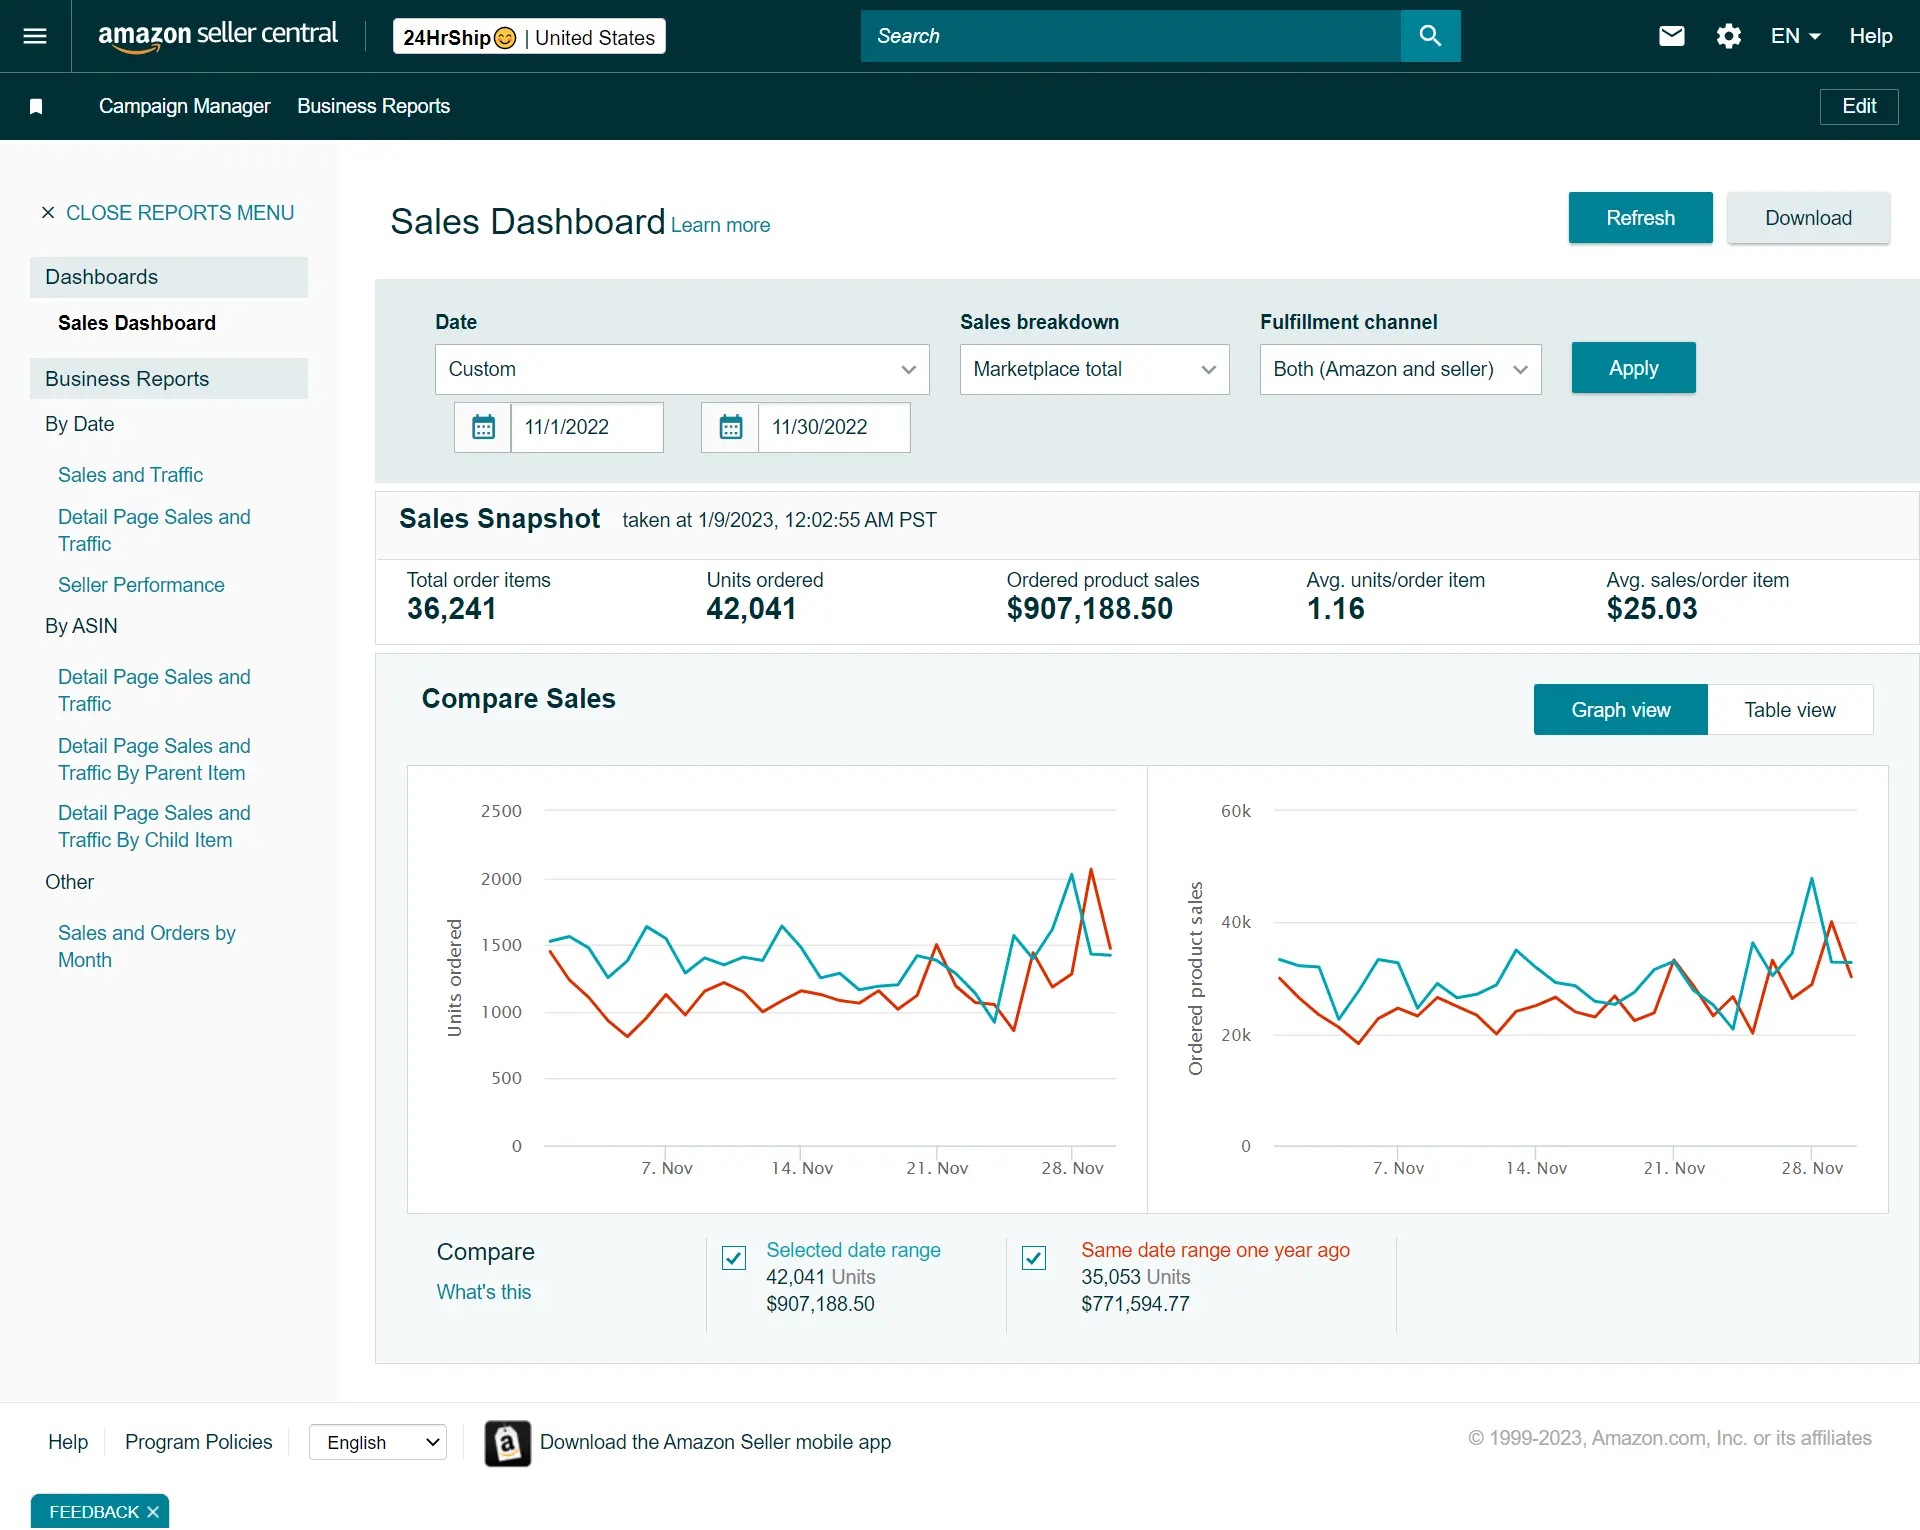Open Help in the top bar
This screenshot has width=1920, height=1530.
point(1870,36)
